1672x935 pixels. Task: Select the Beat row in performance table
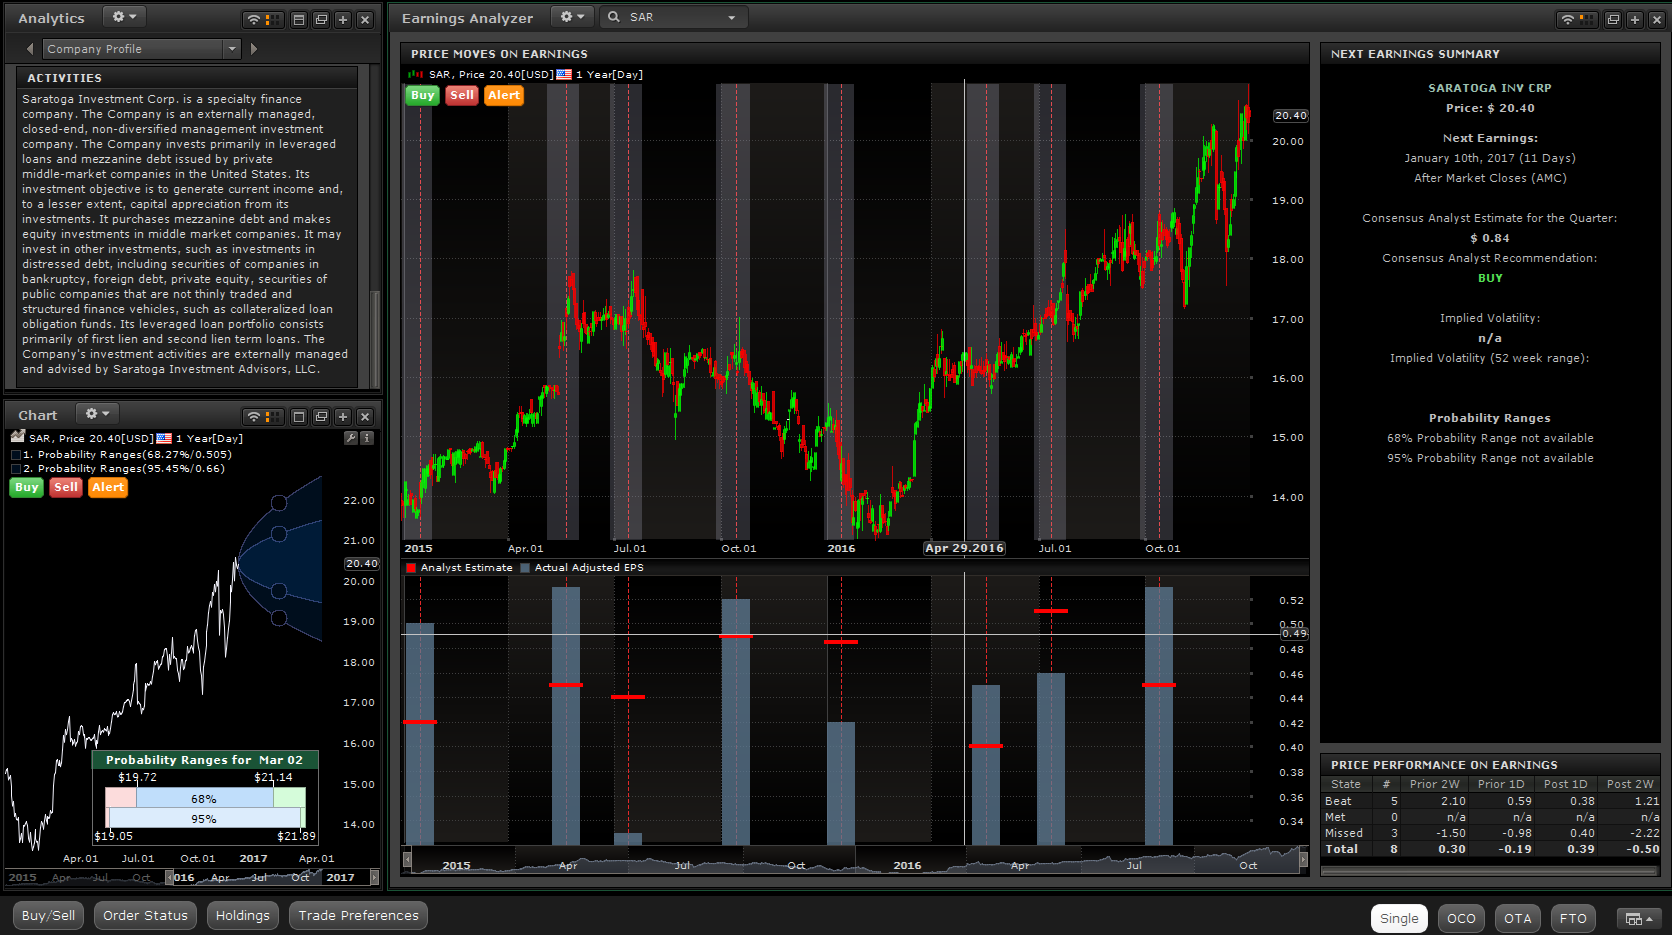coord(1490,801)
